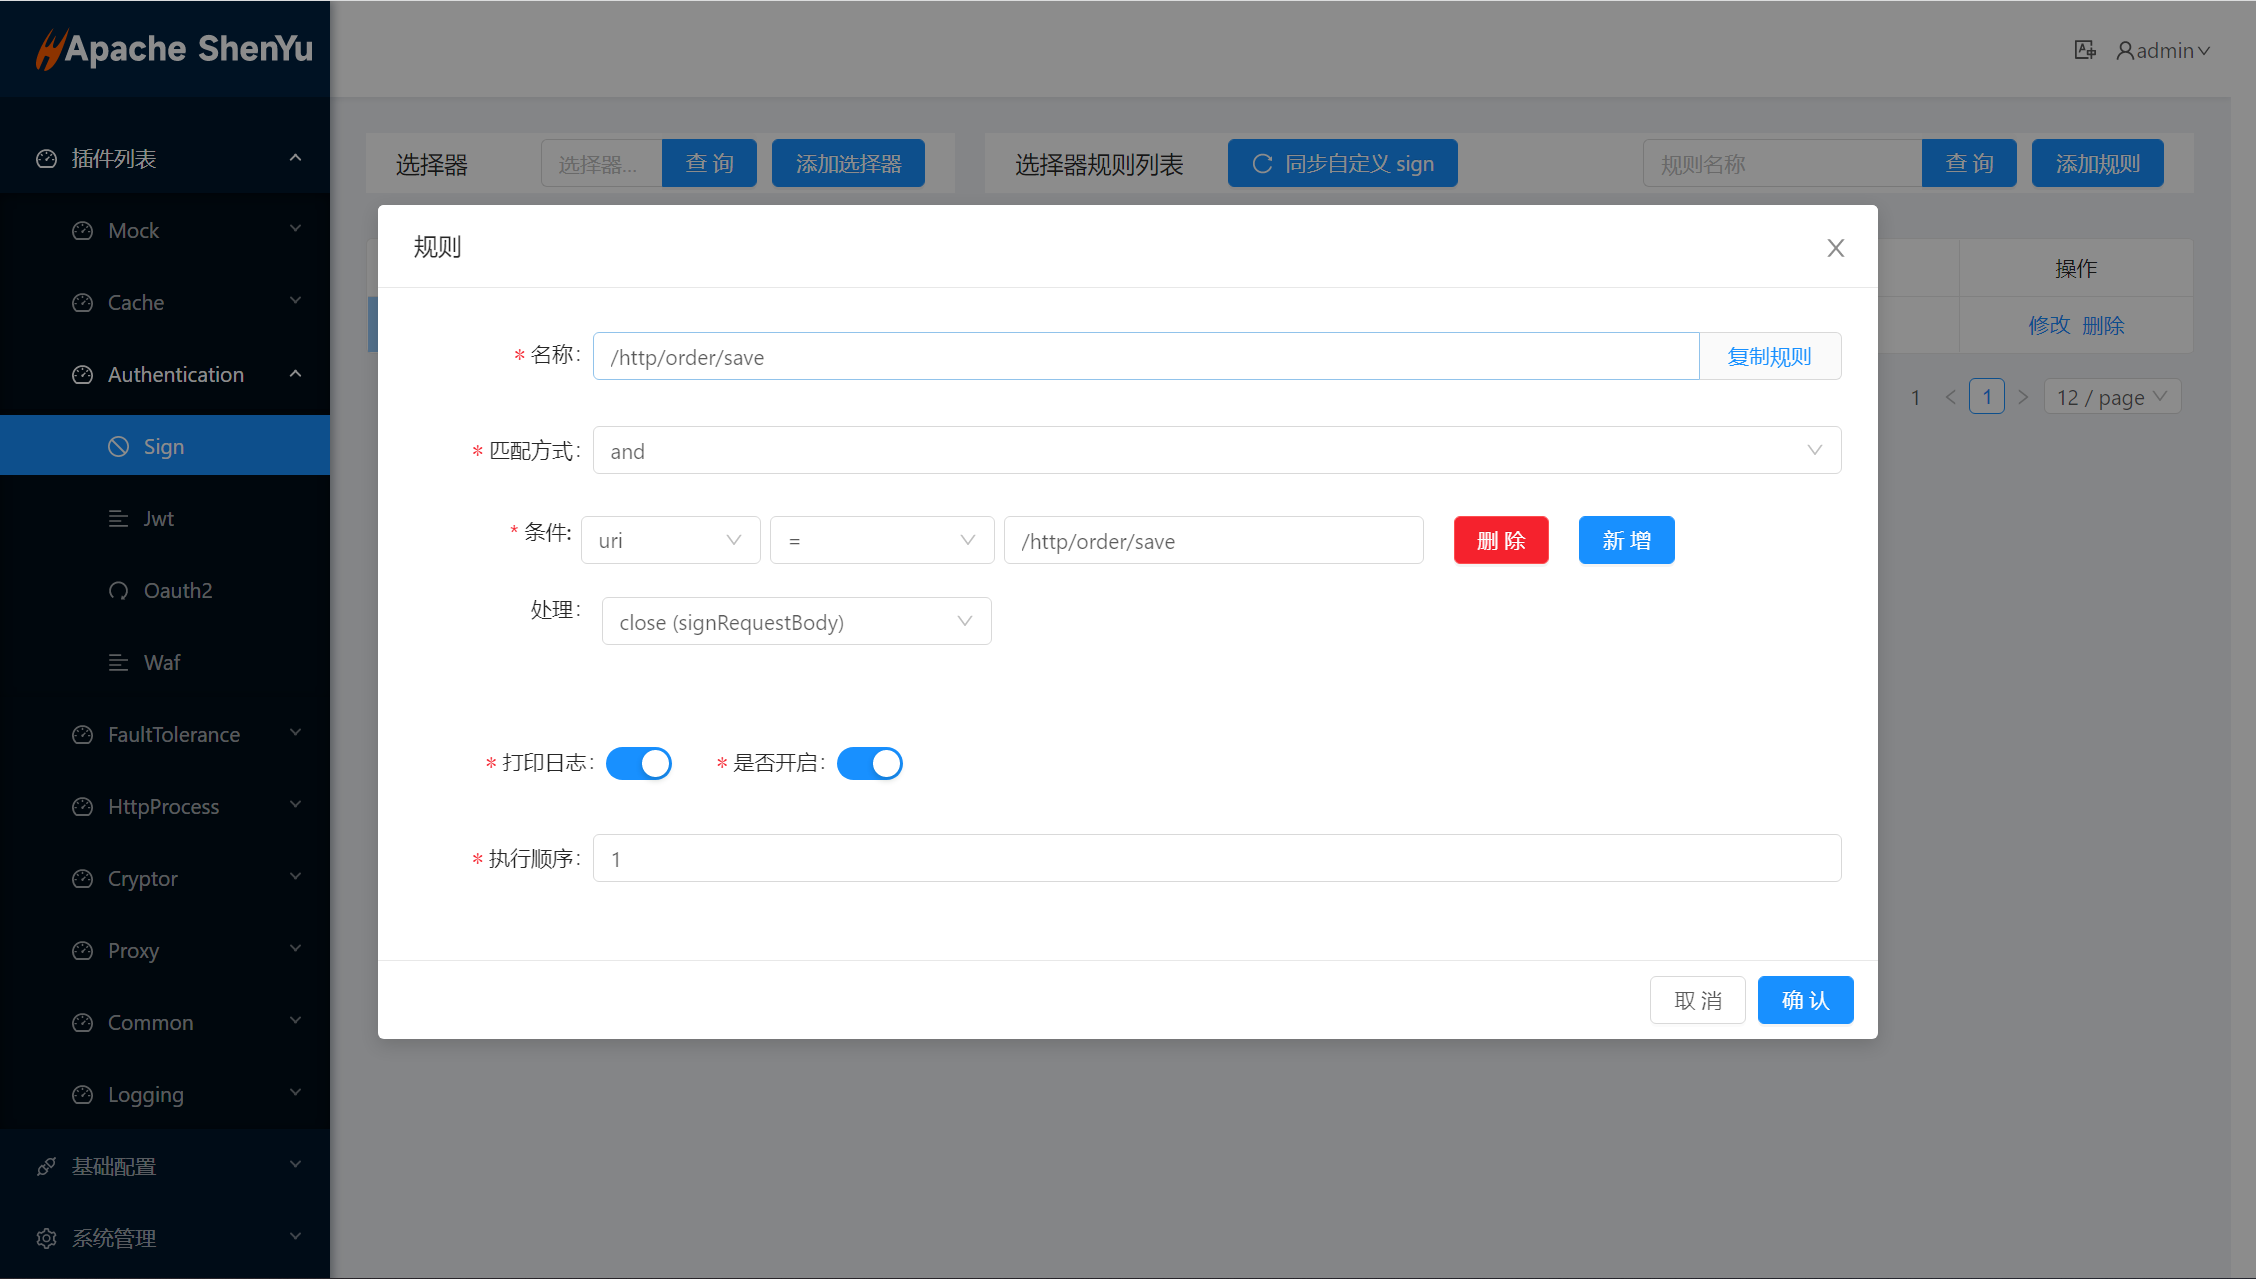
Task: Open the 匹配方式 'and' dropdown
Action: (x=1216, y=450)
